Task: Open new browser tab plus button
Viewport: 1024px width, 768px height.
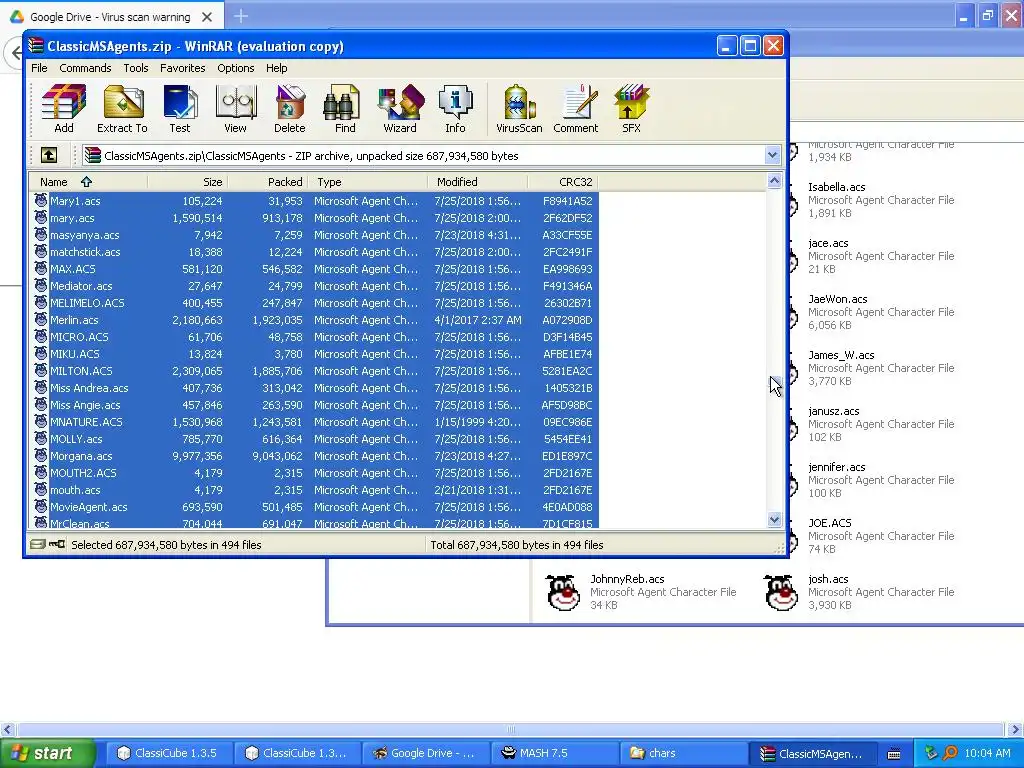Action: click(240, 16)
